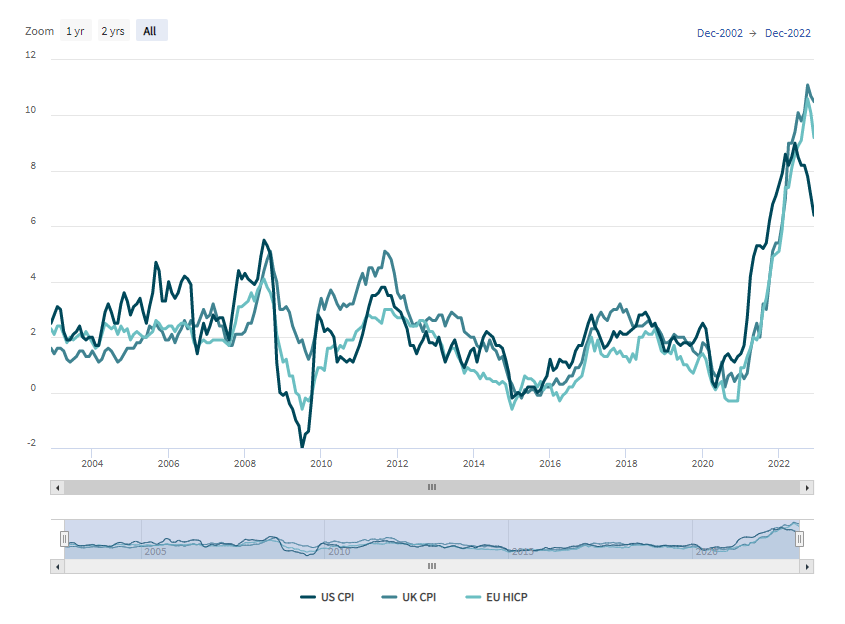Click the right arrow of navigator scrollbar
The image size is (845, 624).
click(807, 566)
